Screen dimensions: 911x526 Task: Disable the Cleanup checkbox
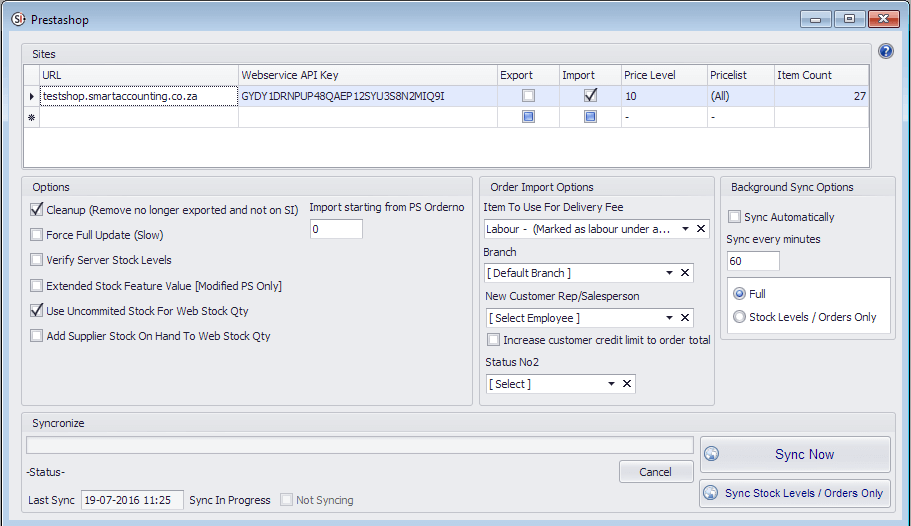coord(37,210)
